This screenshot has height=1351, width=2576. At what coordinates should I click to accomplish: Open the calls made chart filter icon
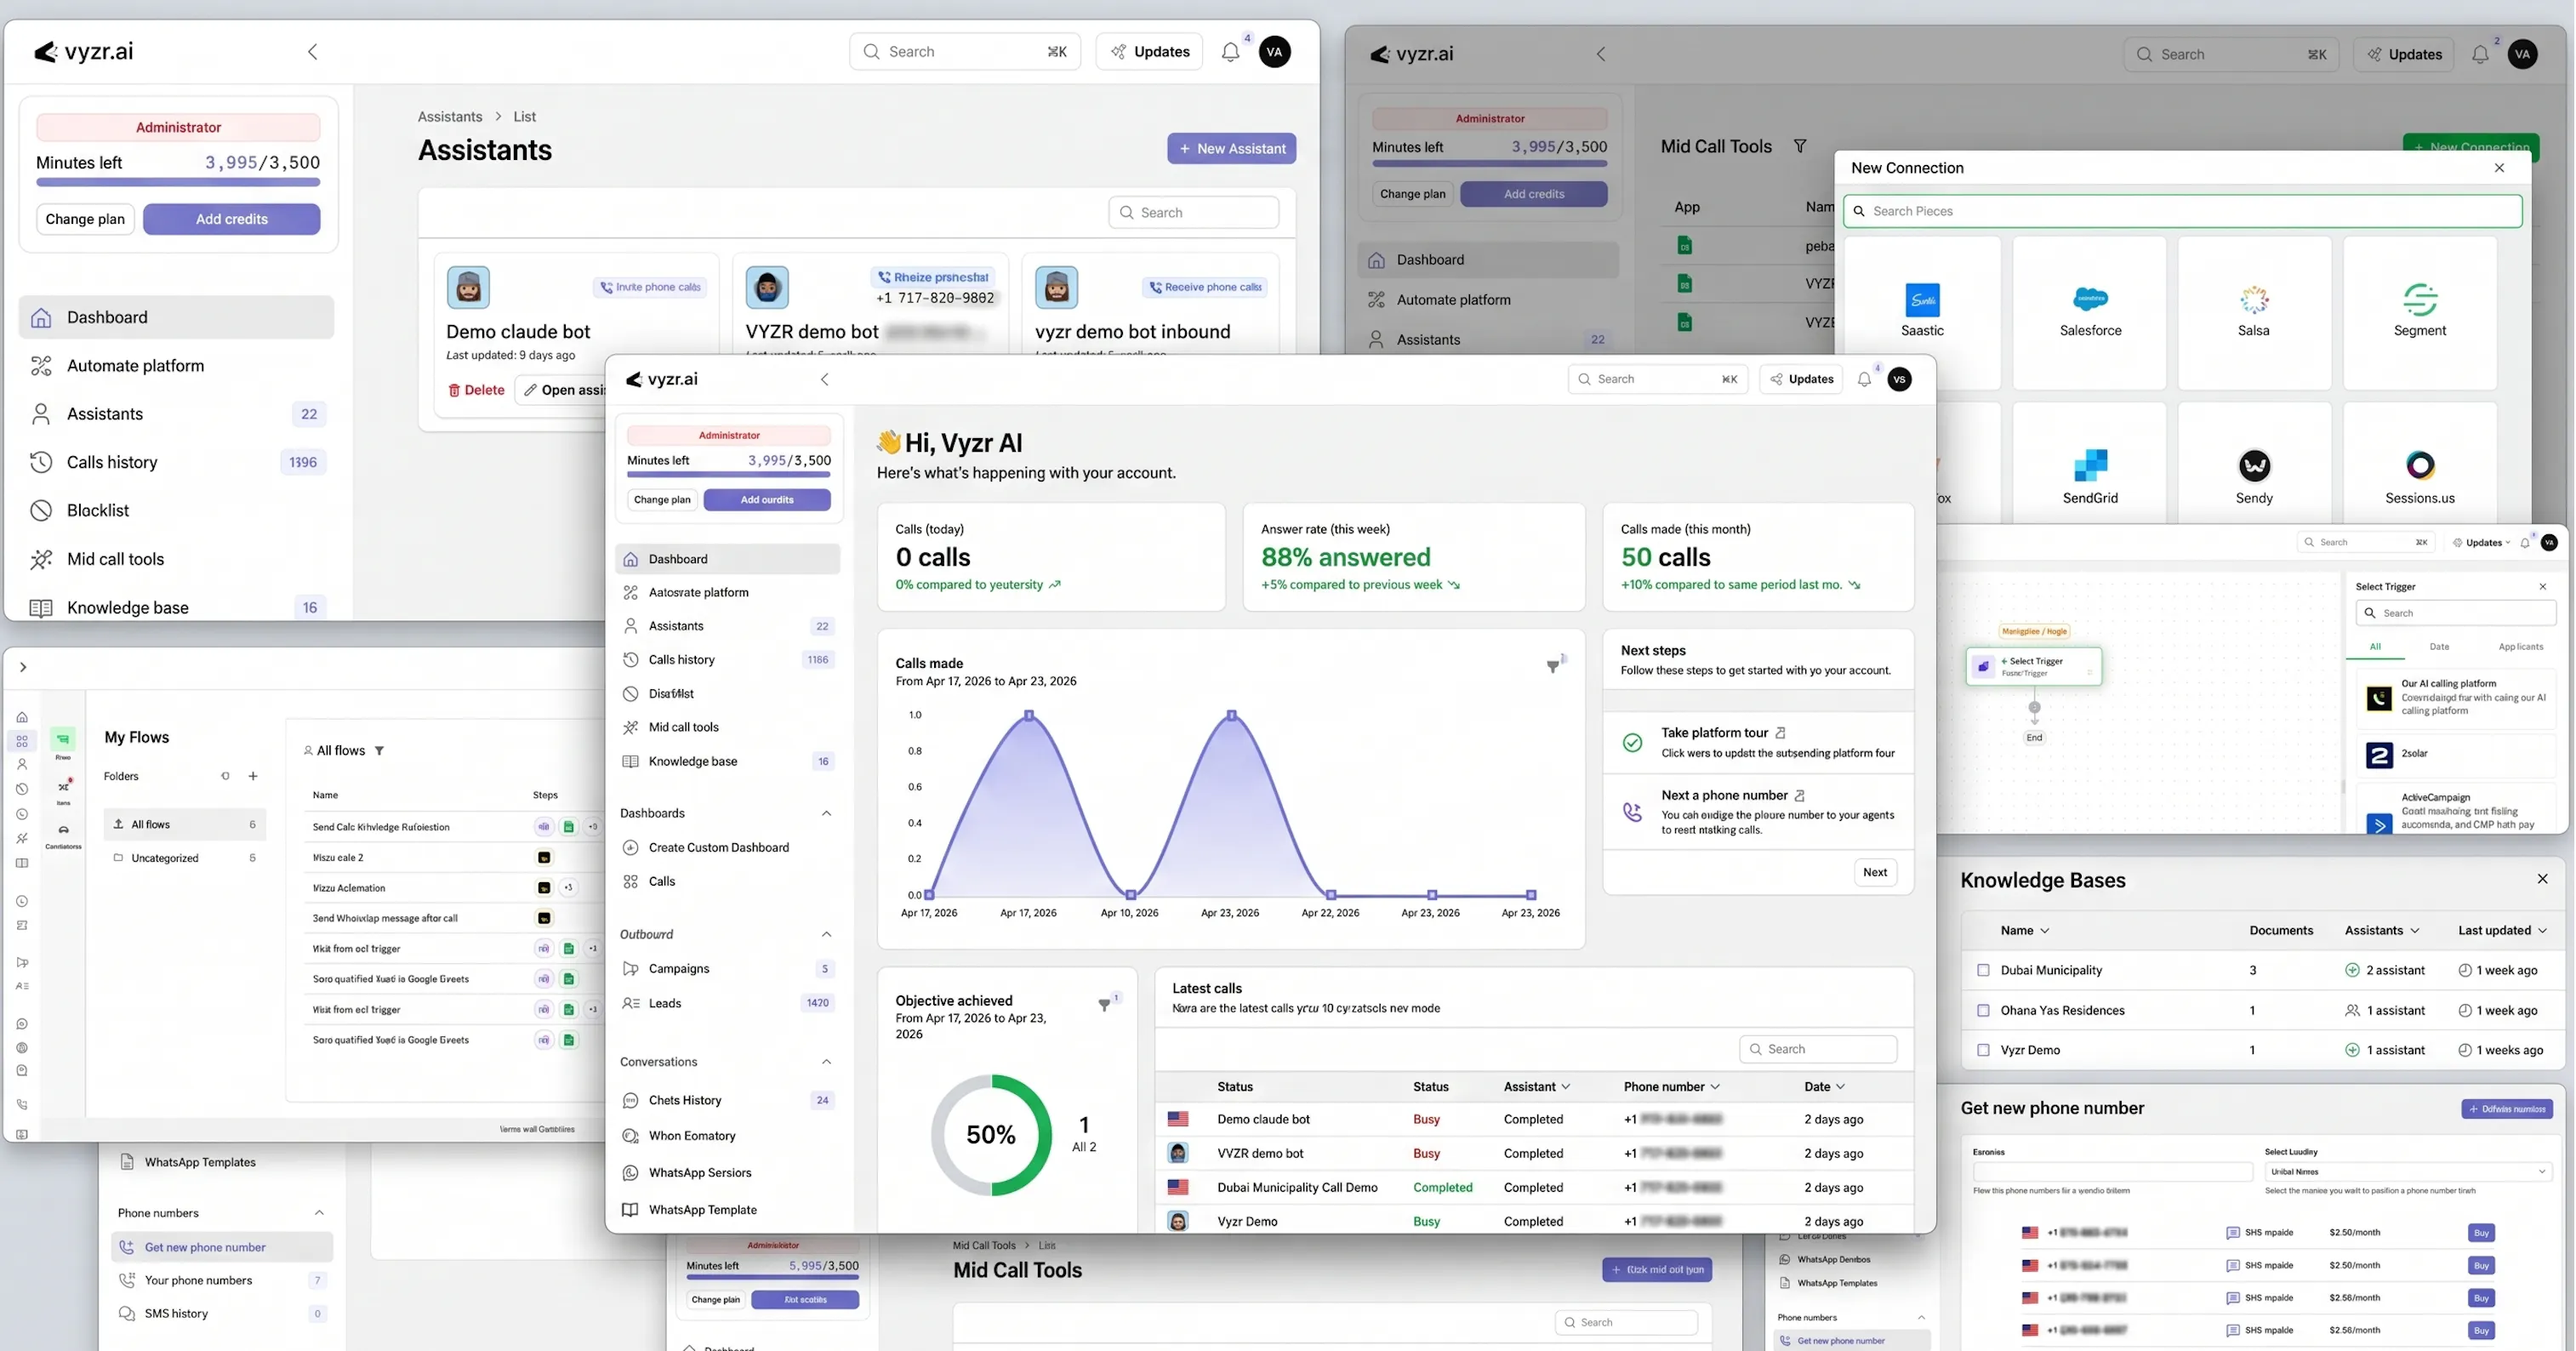point(1553,666)
